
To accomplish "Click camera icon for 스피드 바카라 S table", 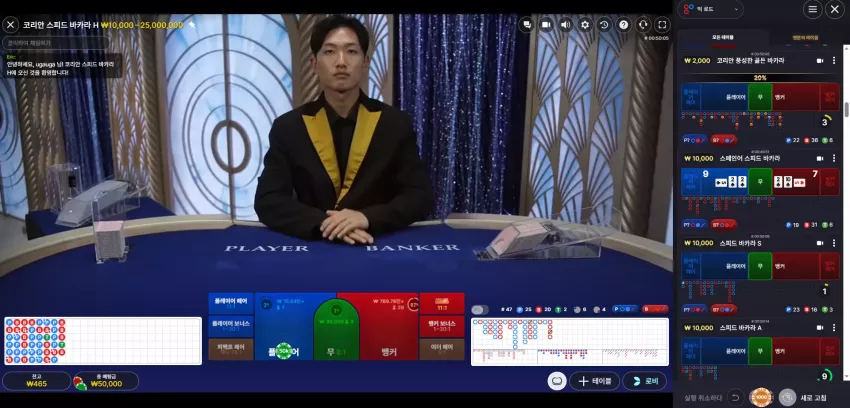I will pyautogui.click(x=820, y=243).
